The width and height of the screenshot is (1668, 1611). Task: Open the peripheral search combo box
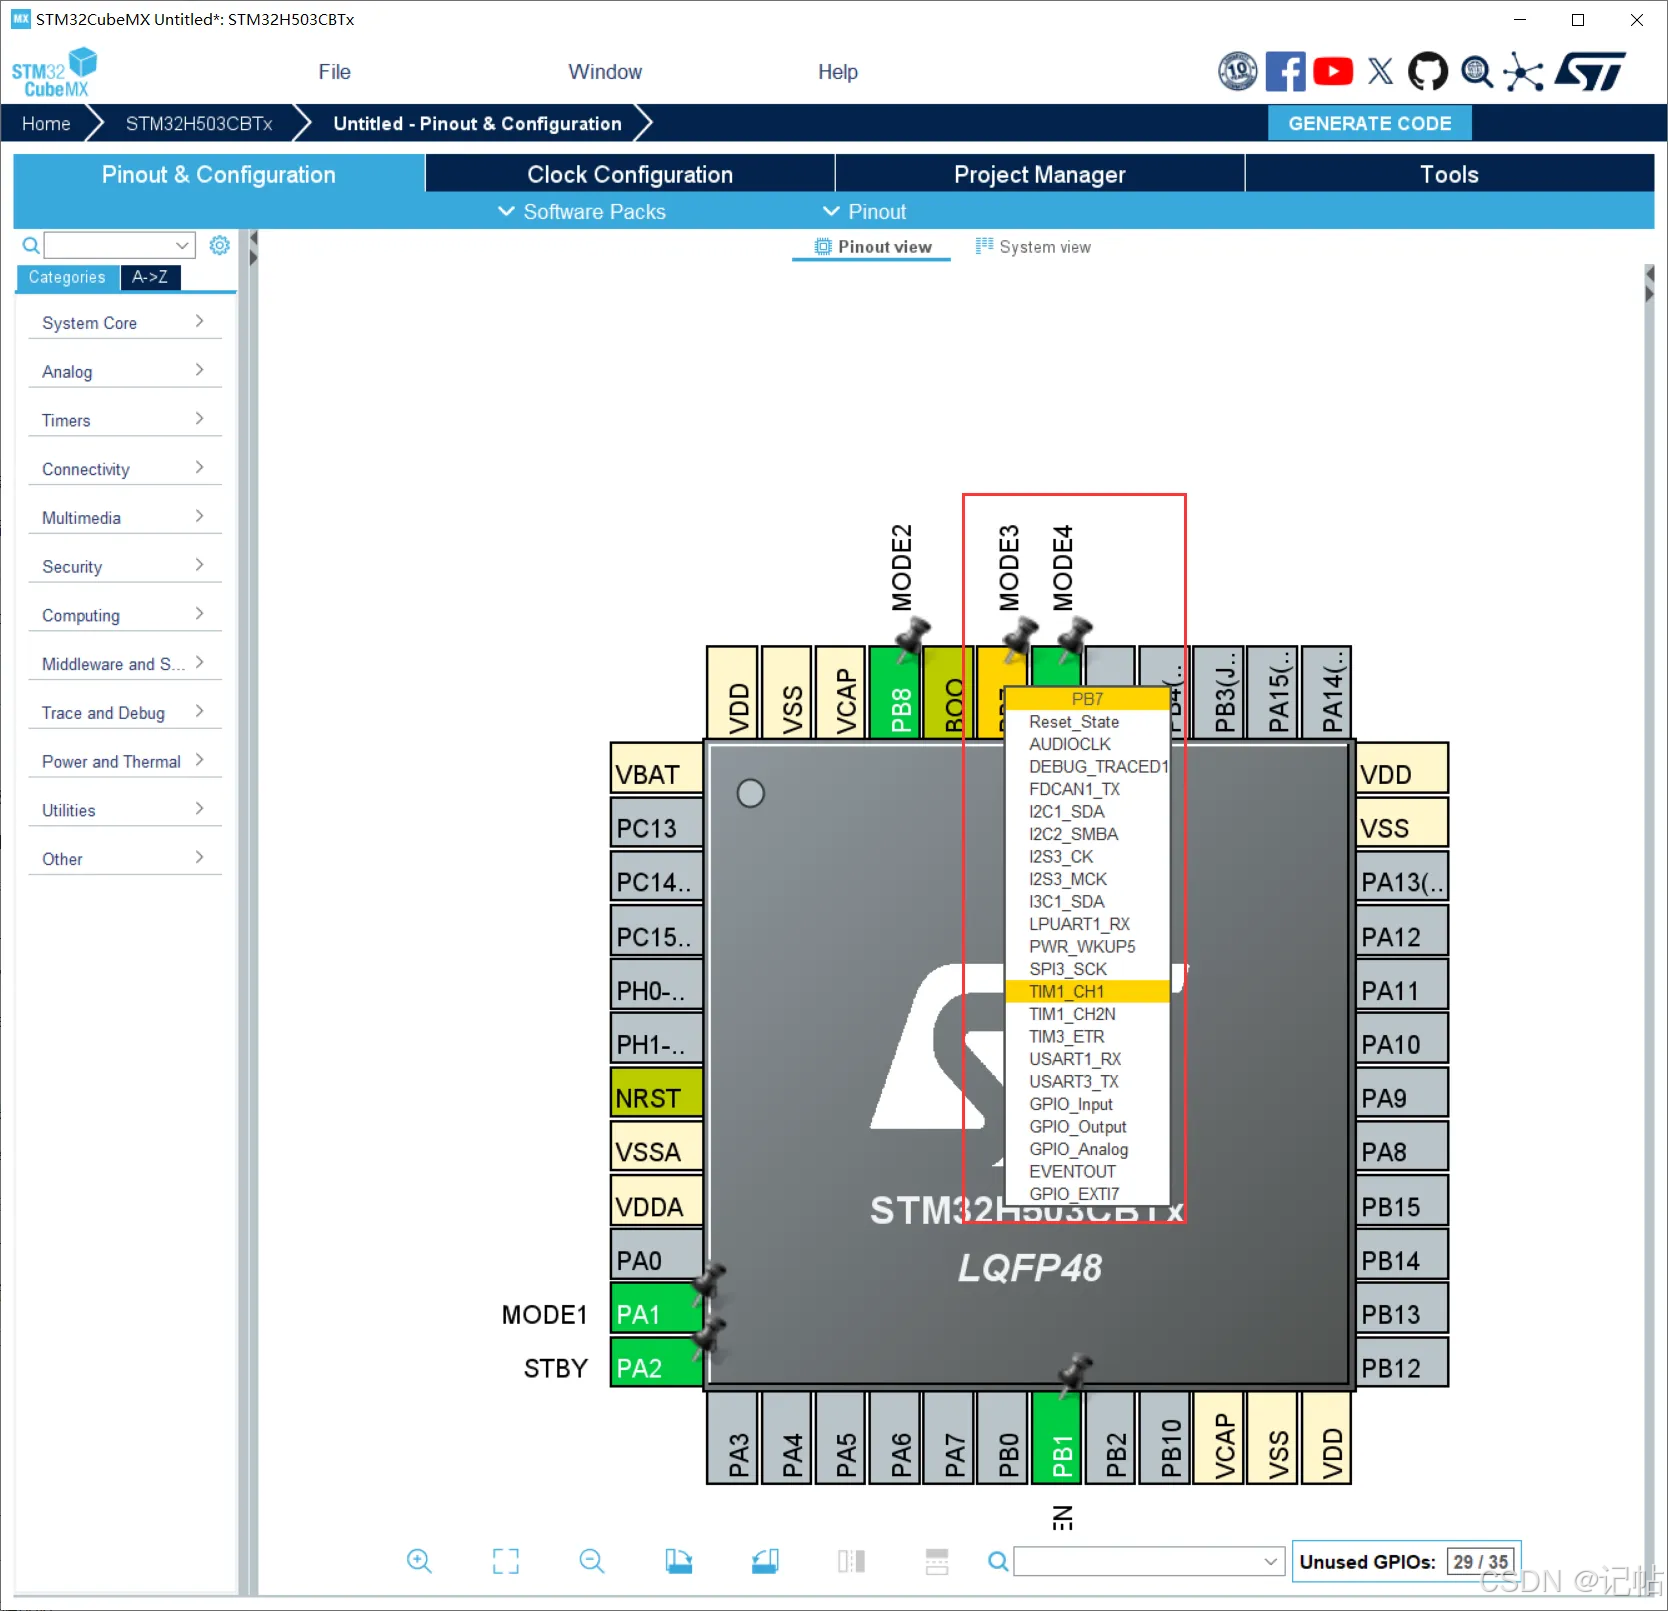coord(120,245)
